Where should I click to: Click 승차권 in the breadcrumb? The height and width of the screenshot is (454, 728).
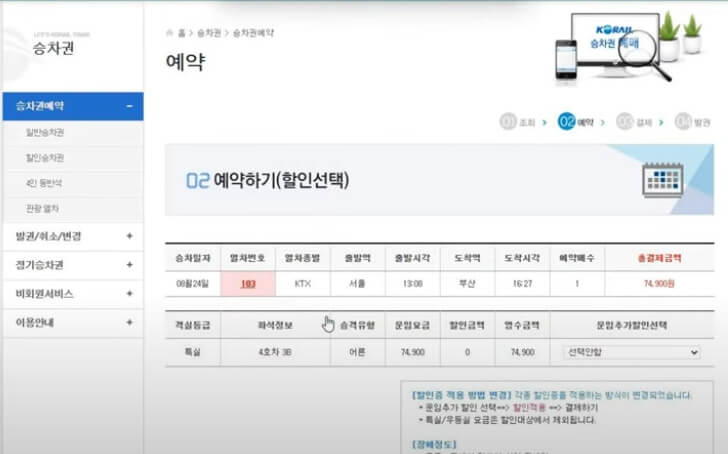[209, 33]
